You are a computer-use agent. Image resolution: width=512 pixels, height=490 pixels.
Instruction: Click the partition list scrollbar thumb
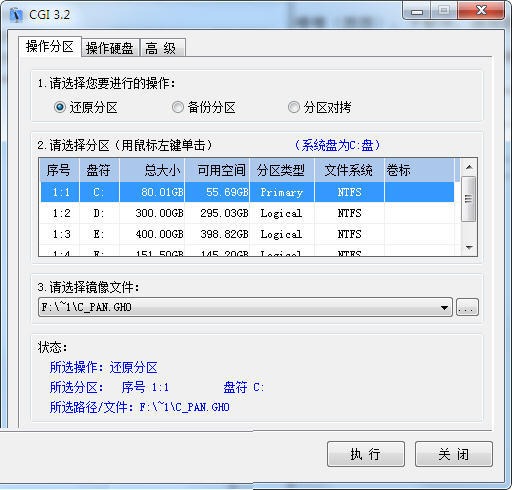coord(469,199)
